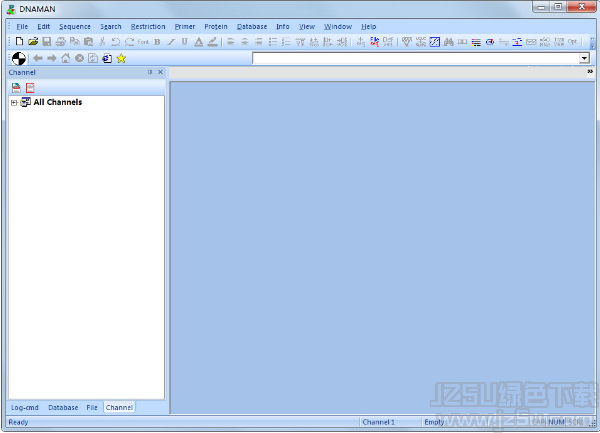The image size is (600, 433).
Task: Pick the highlight color pen icon
Action: 212,42
